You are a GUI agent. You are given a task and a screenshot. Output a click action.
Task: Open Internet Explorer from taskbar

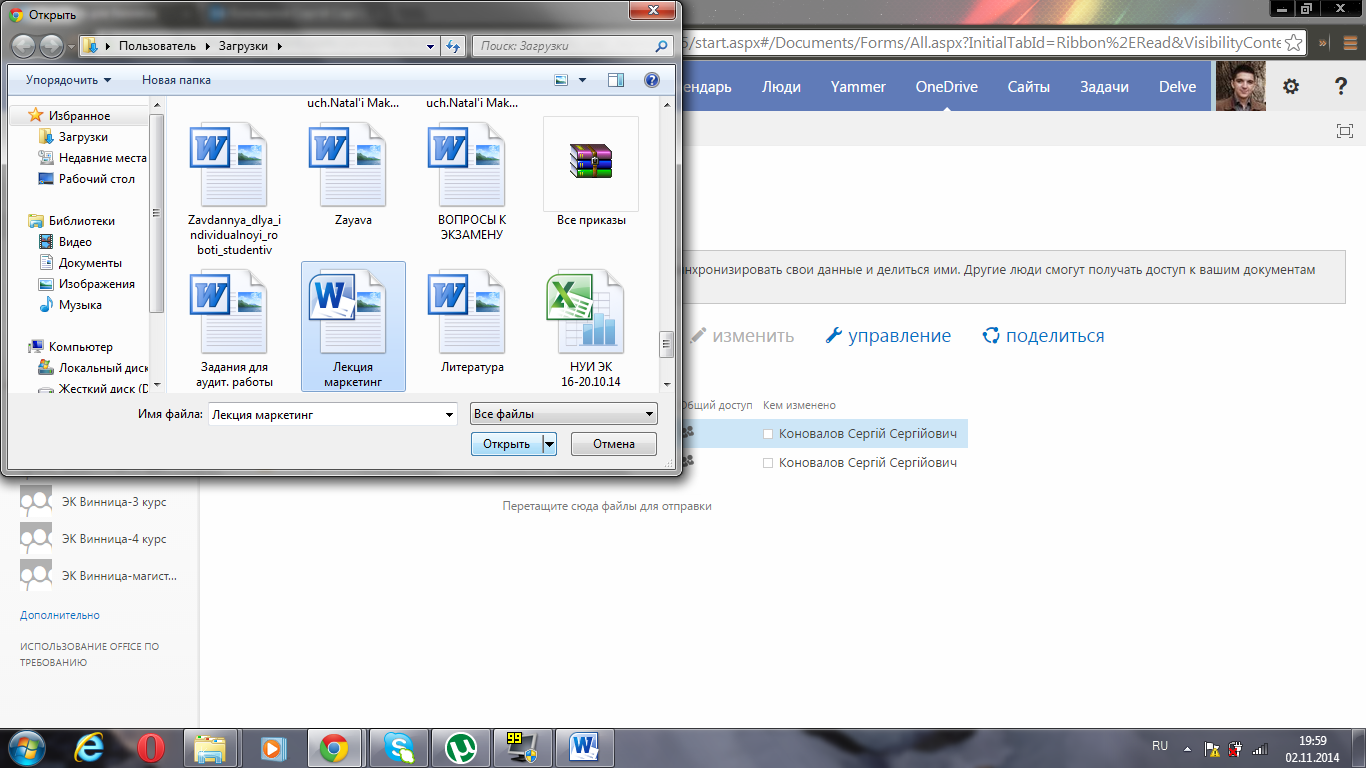point(89,747)
